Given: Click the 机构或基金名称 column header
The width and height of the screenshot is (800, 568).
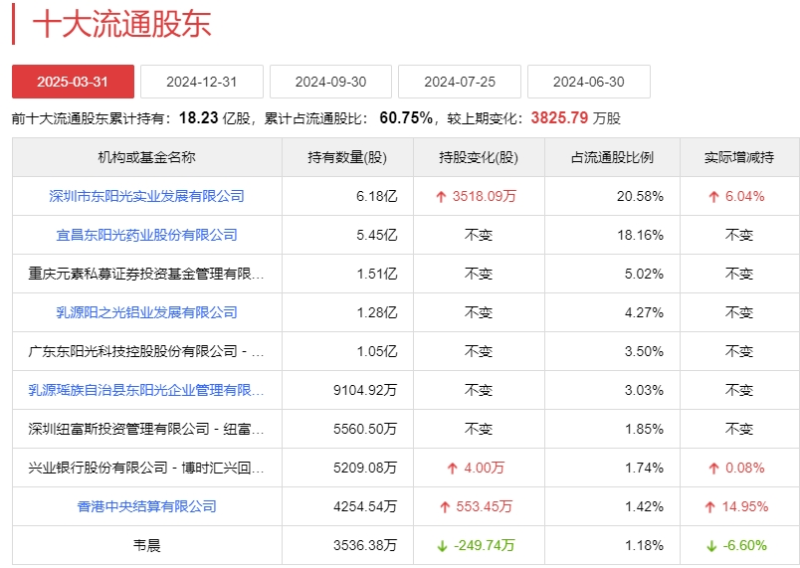Looking at the screenshot, I should click(147, 157).
